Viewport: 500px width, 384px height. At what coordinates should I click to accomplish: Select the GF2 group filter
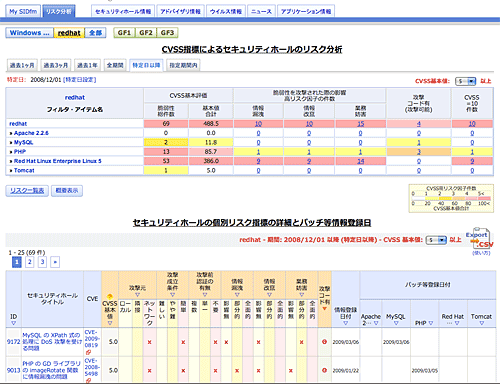[146, 33]
